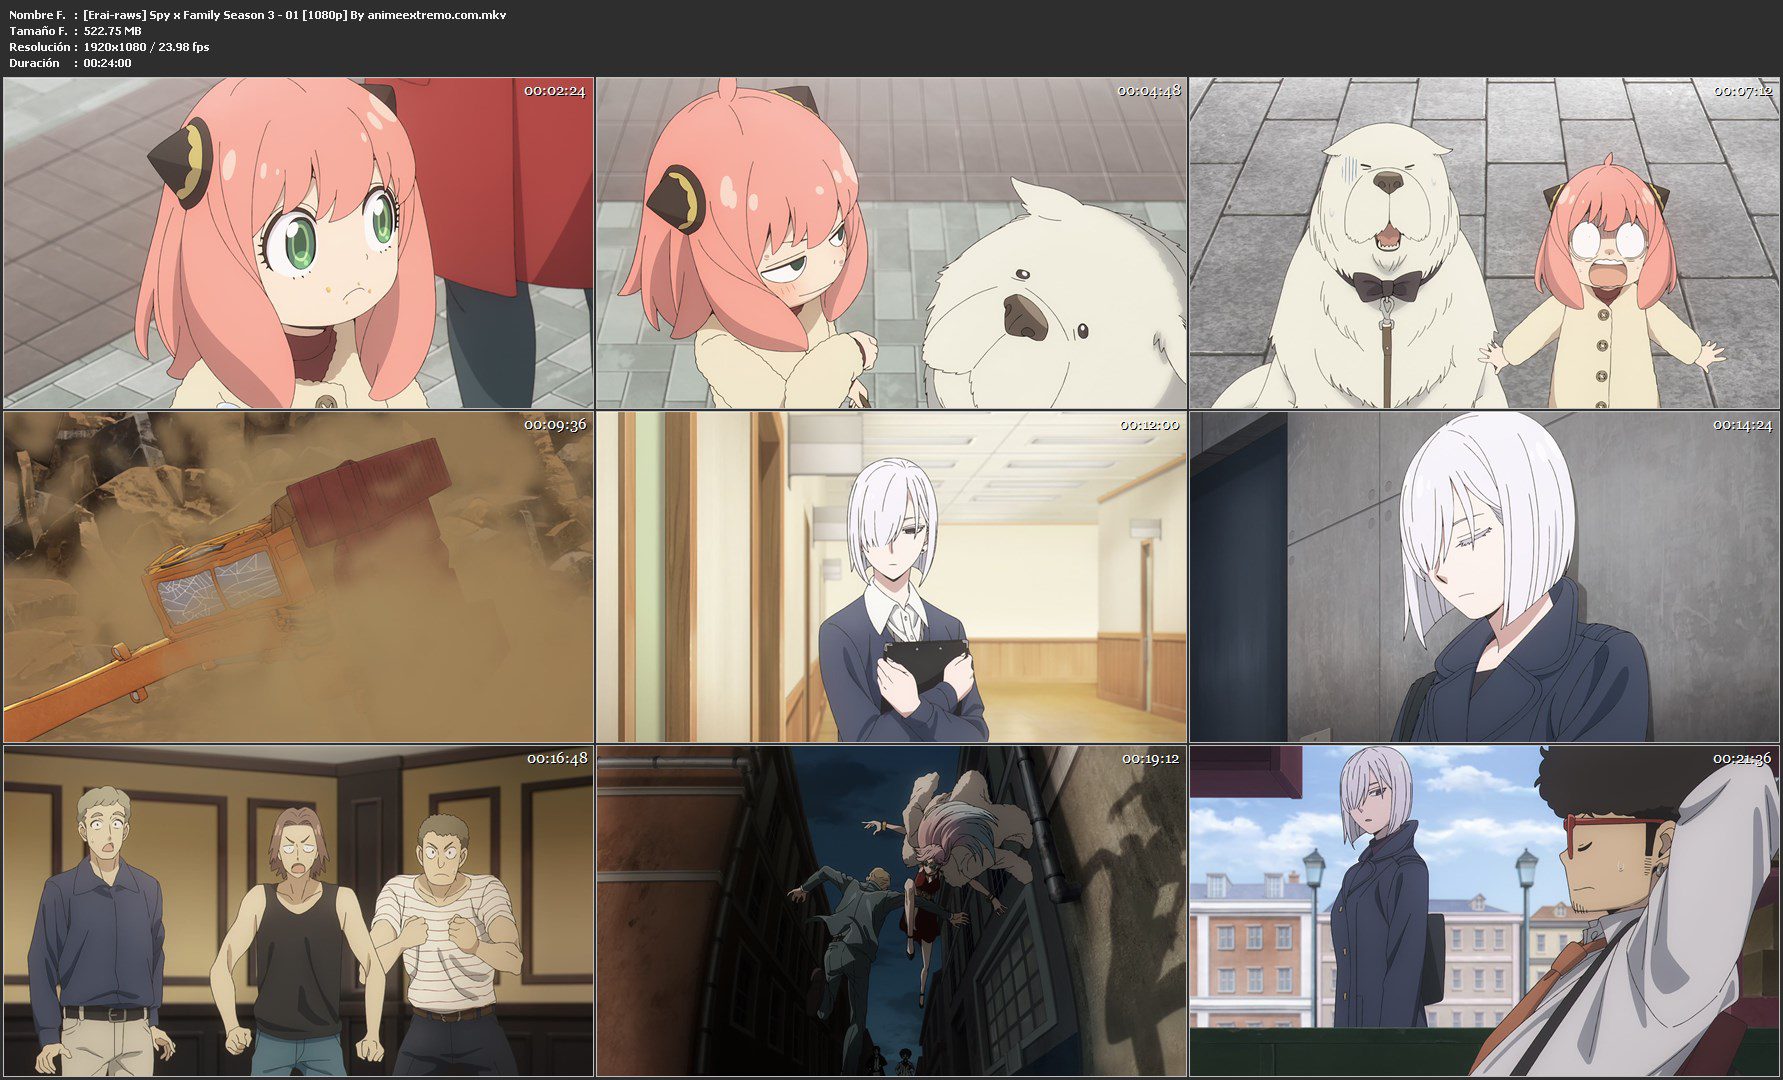Screen dimensions: 1783x1080
Task: Select the 00:12:00 timestamp
Action: point(1148,425)
